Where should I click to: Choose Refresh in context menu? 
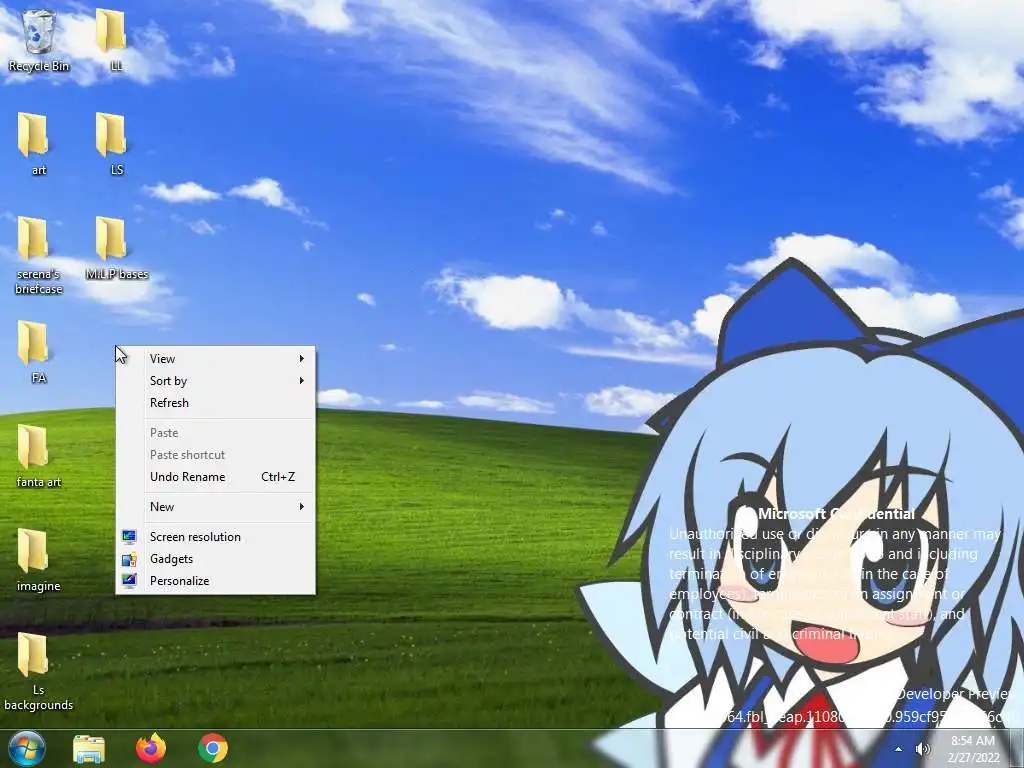(x=216, y=403)
